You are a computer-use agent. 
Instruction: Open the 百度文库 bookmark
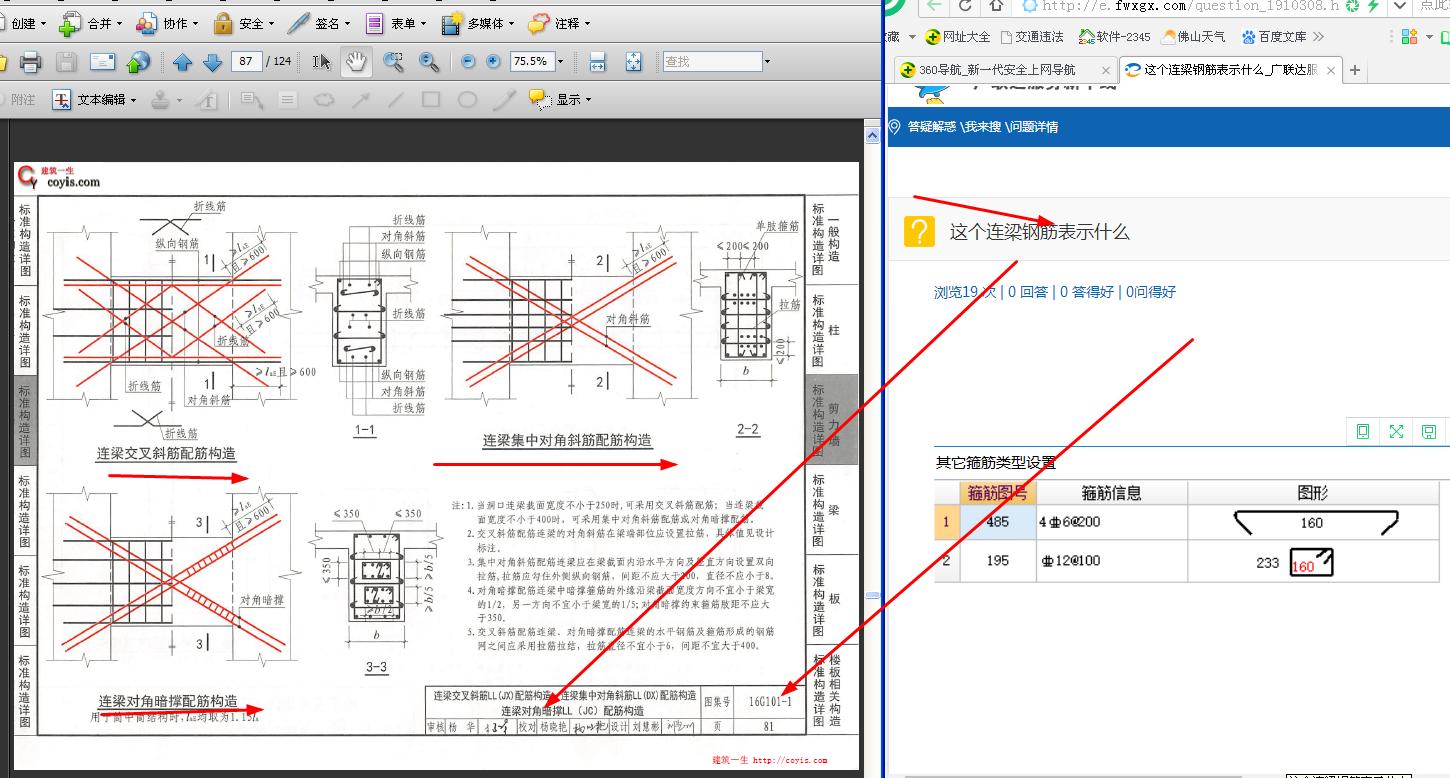click(1274, 37)
